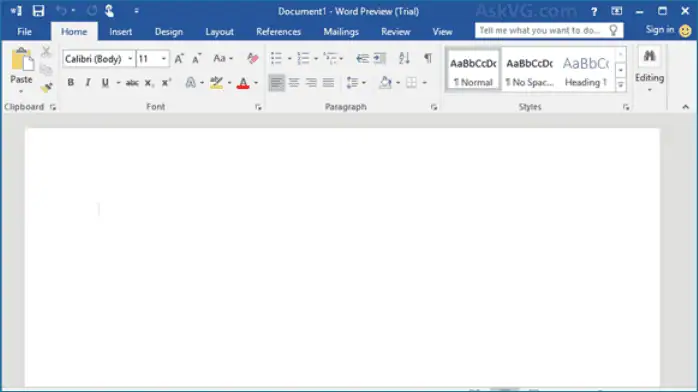
Task: Open the font size 11 dropdown
Action: click(x=164, y=59)
